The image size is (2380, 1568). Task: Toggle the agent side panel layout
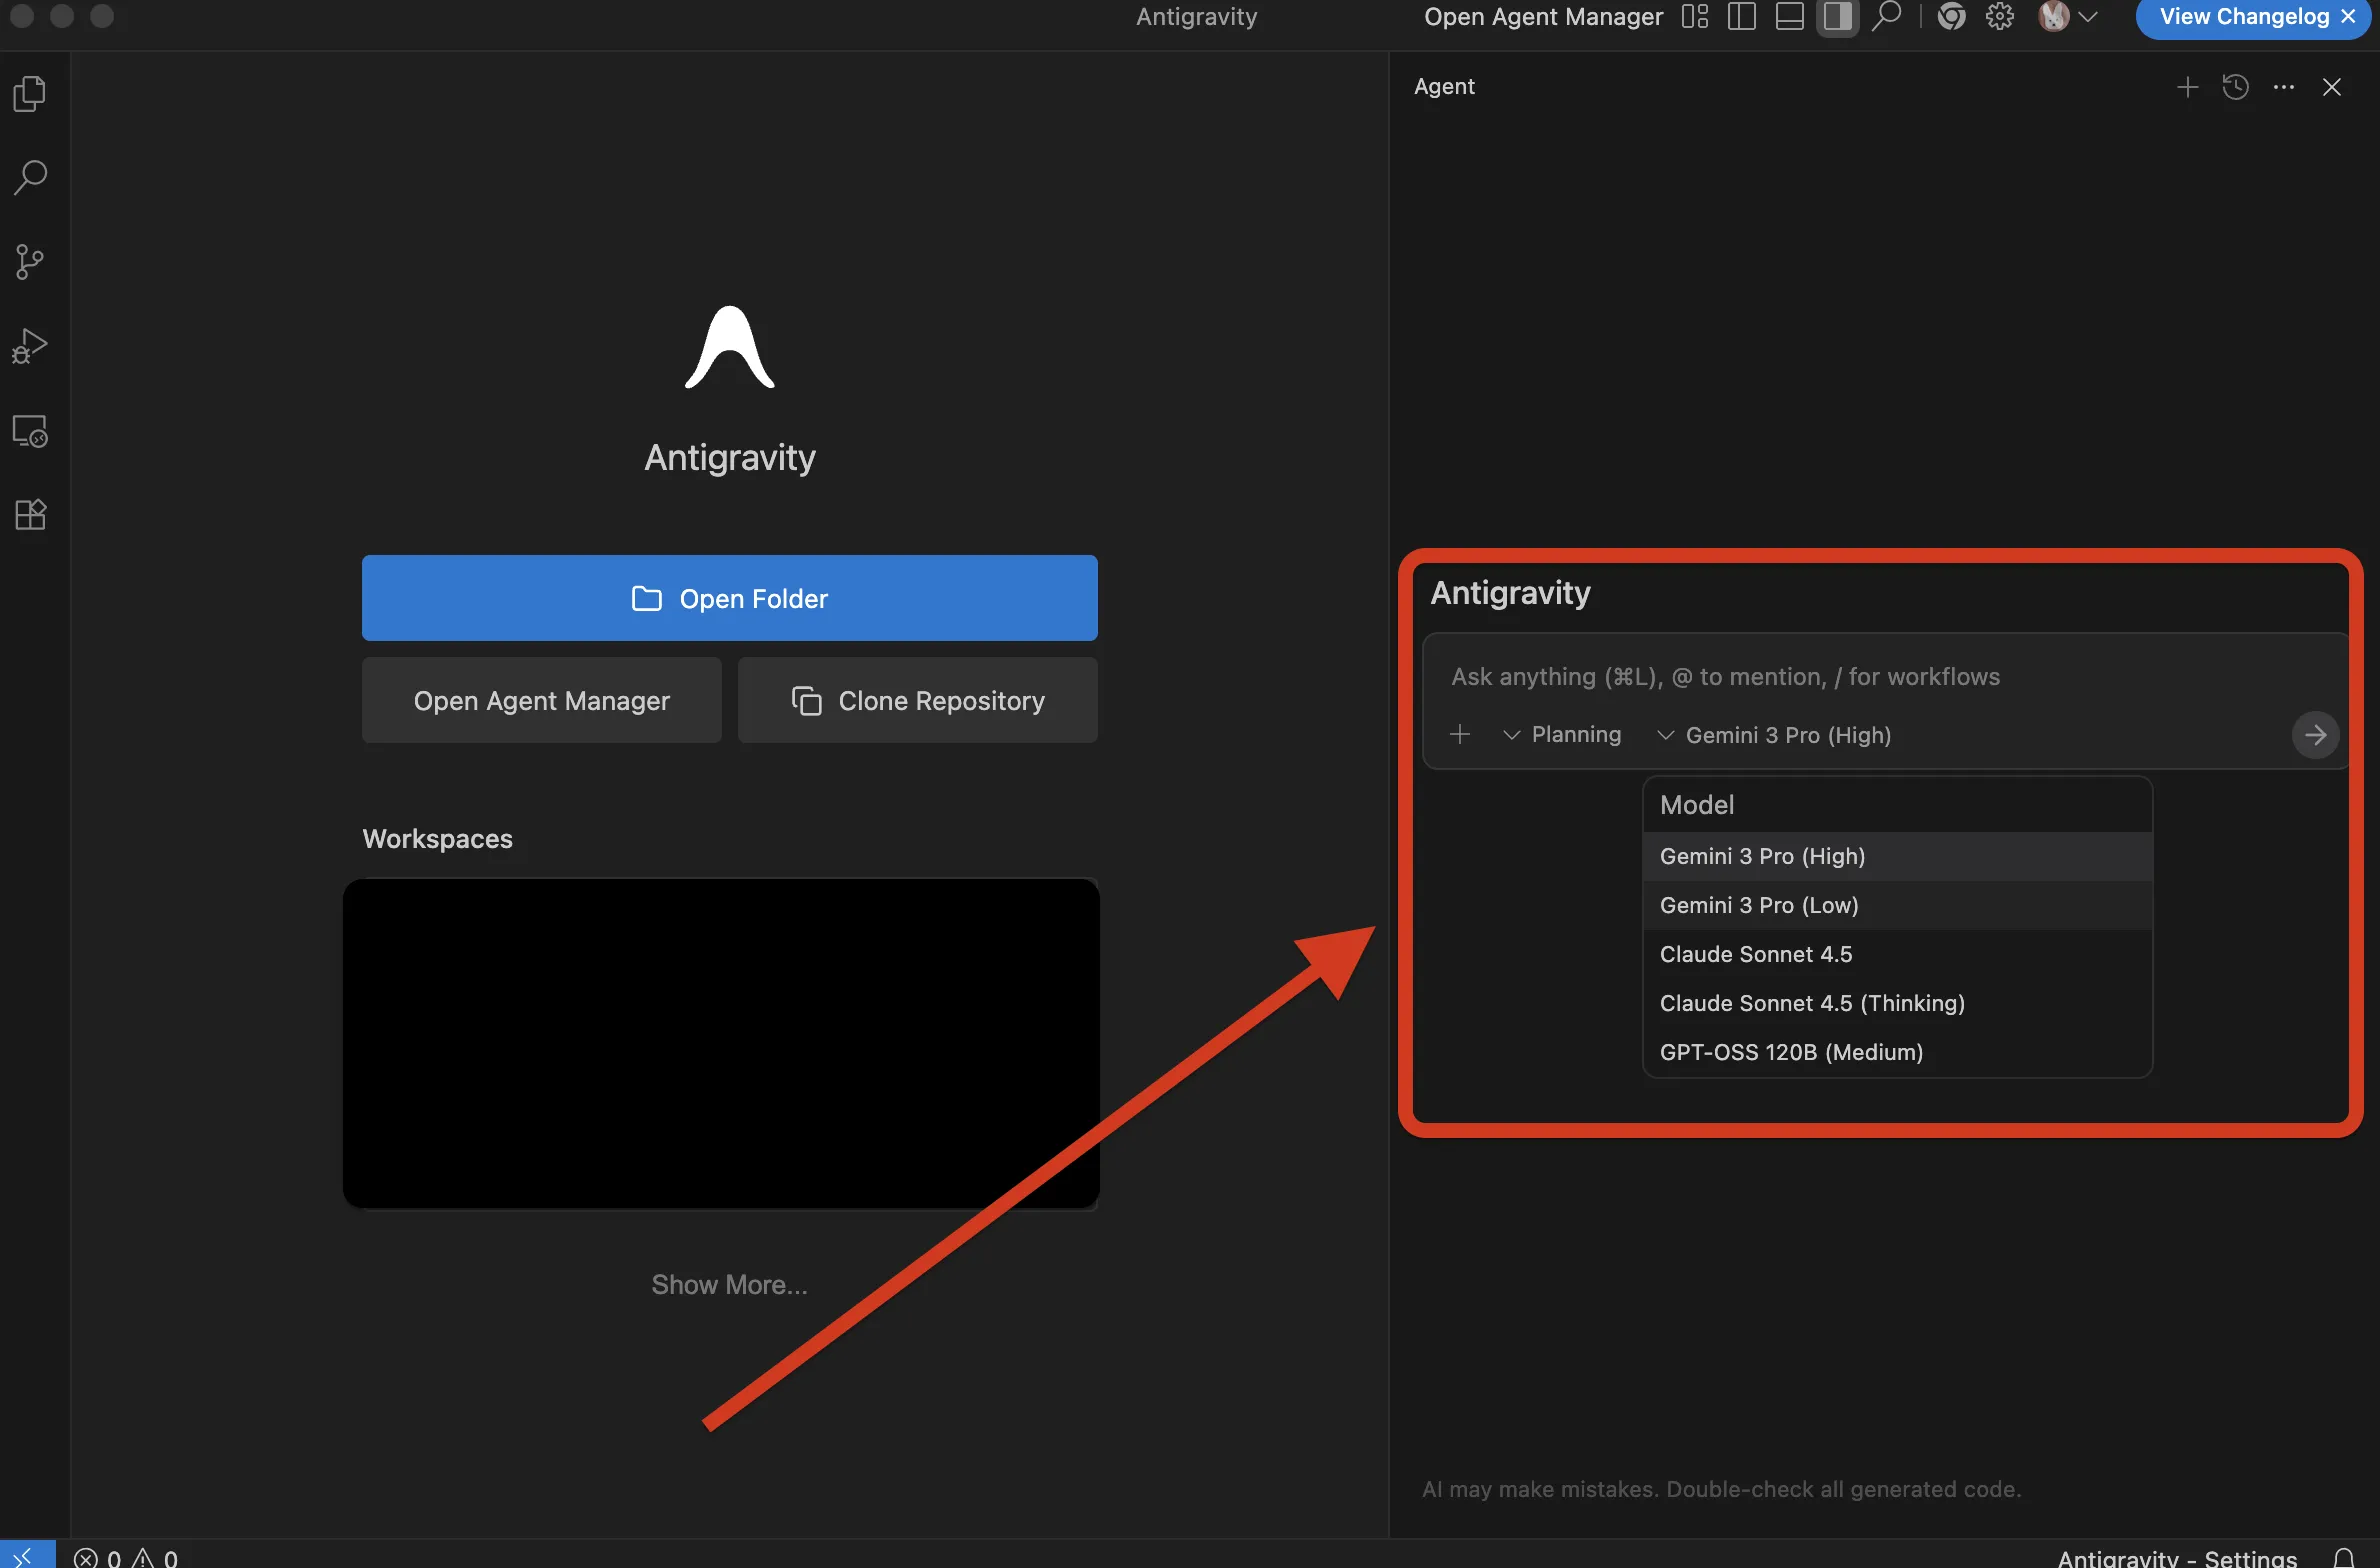(1837, 17)
